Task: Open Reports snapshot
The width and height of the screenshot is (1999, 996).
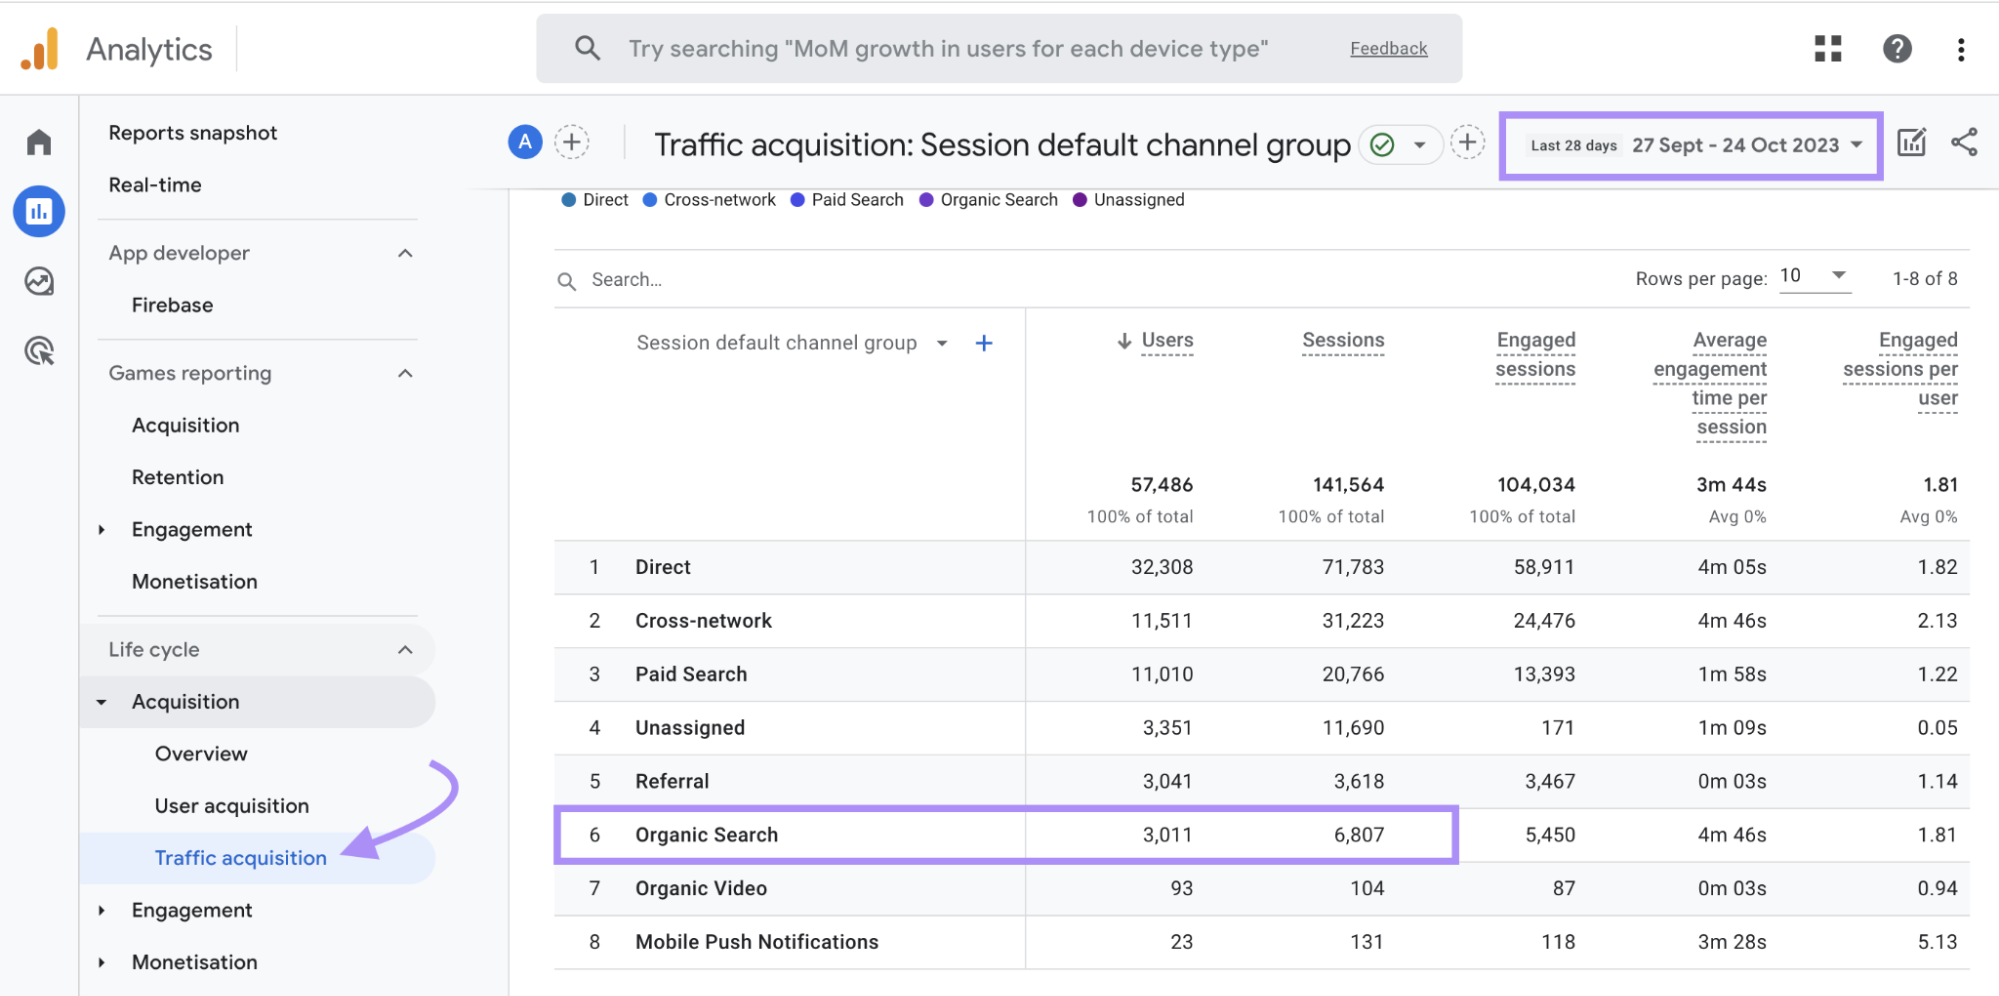Action: tap(193, 133)
